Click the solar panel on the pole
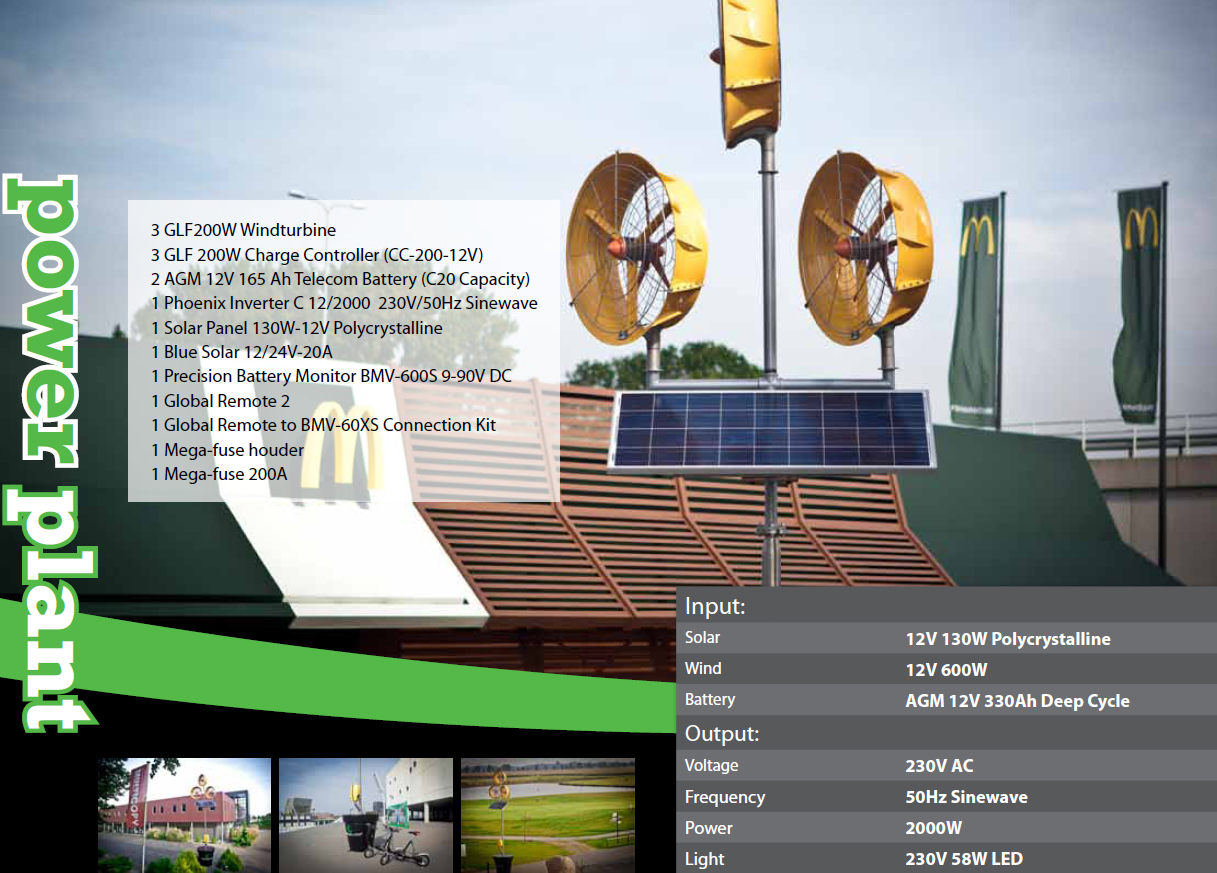The width and height of the screenshot is (1217, 873). coord(773,430)
